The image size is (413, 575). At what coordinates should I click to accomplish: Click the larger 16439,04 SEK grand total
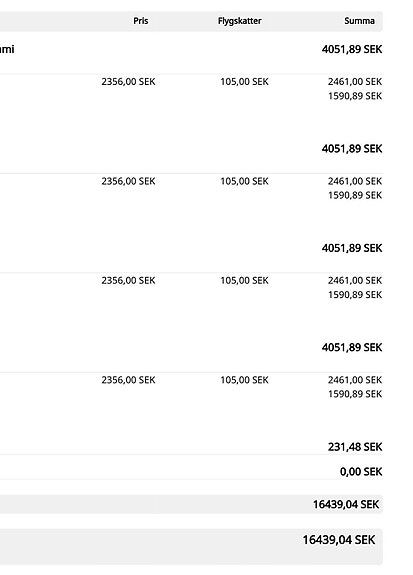[x=339, y=540]
